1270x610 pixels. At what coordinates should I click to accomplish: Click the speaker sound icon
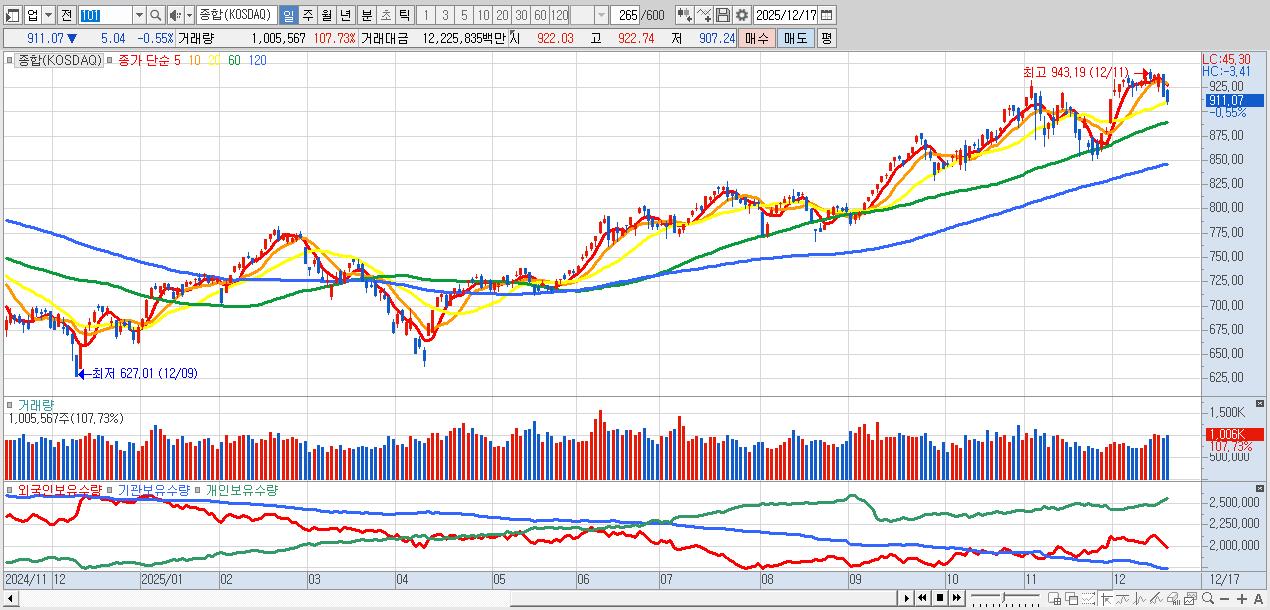point(174,16)
